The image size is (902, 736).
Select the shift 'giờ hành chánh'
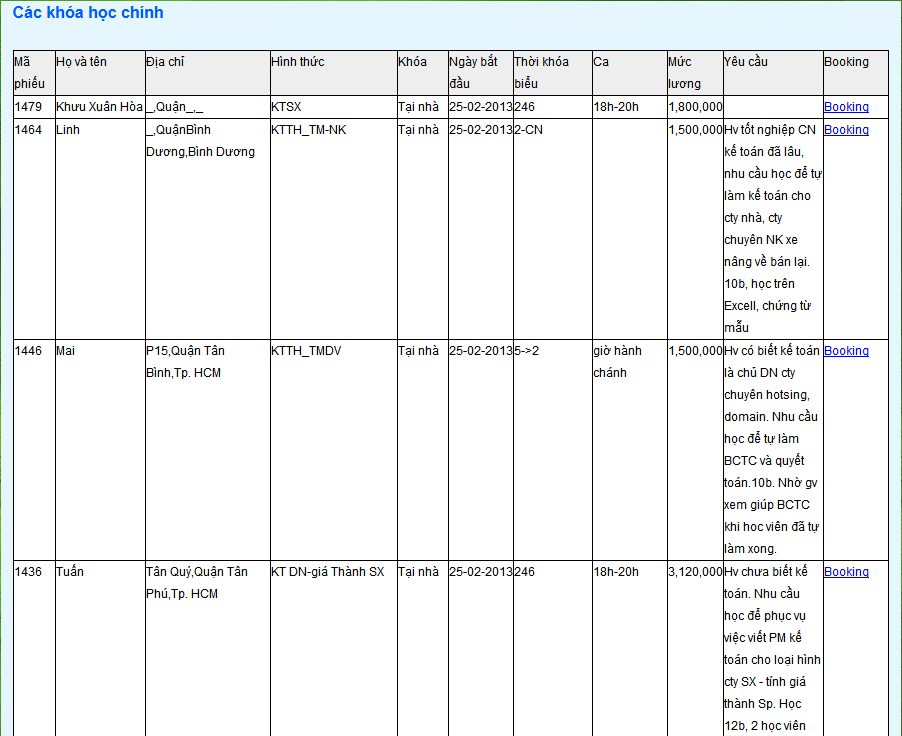click(x=617, y=362)
